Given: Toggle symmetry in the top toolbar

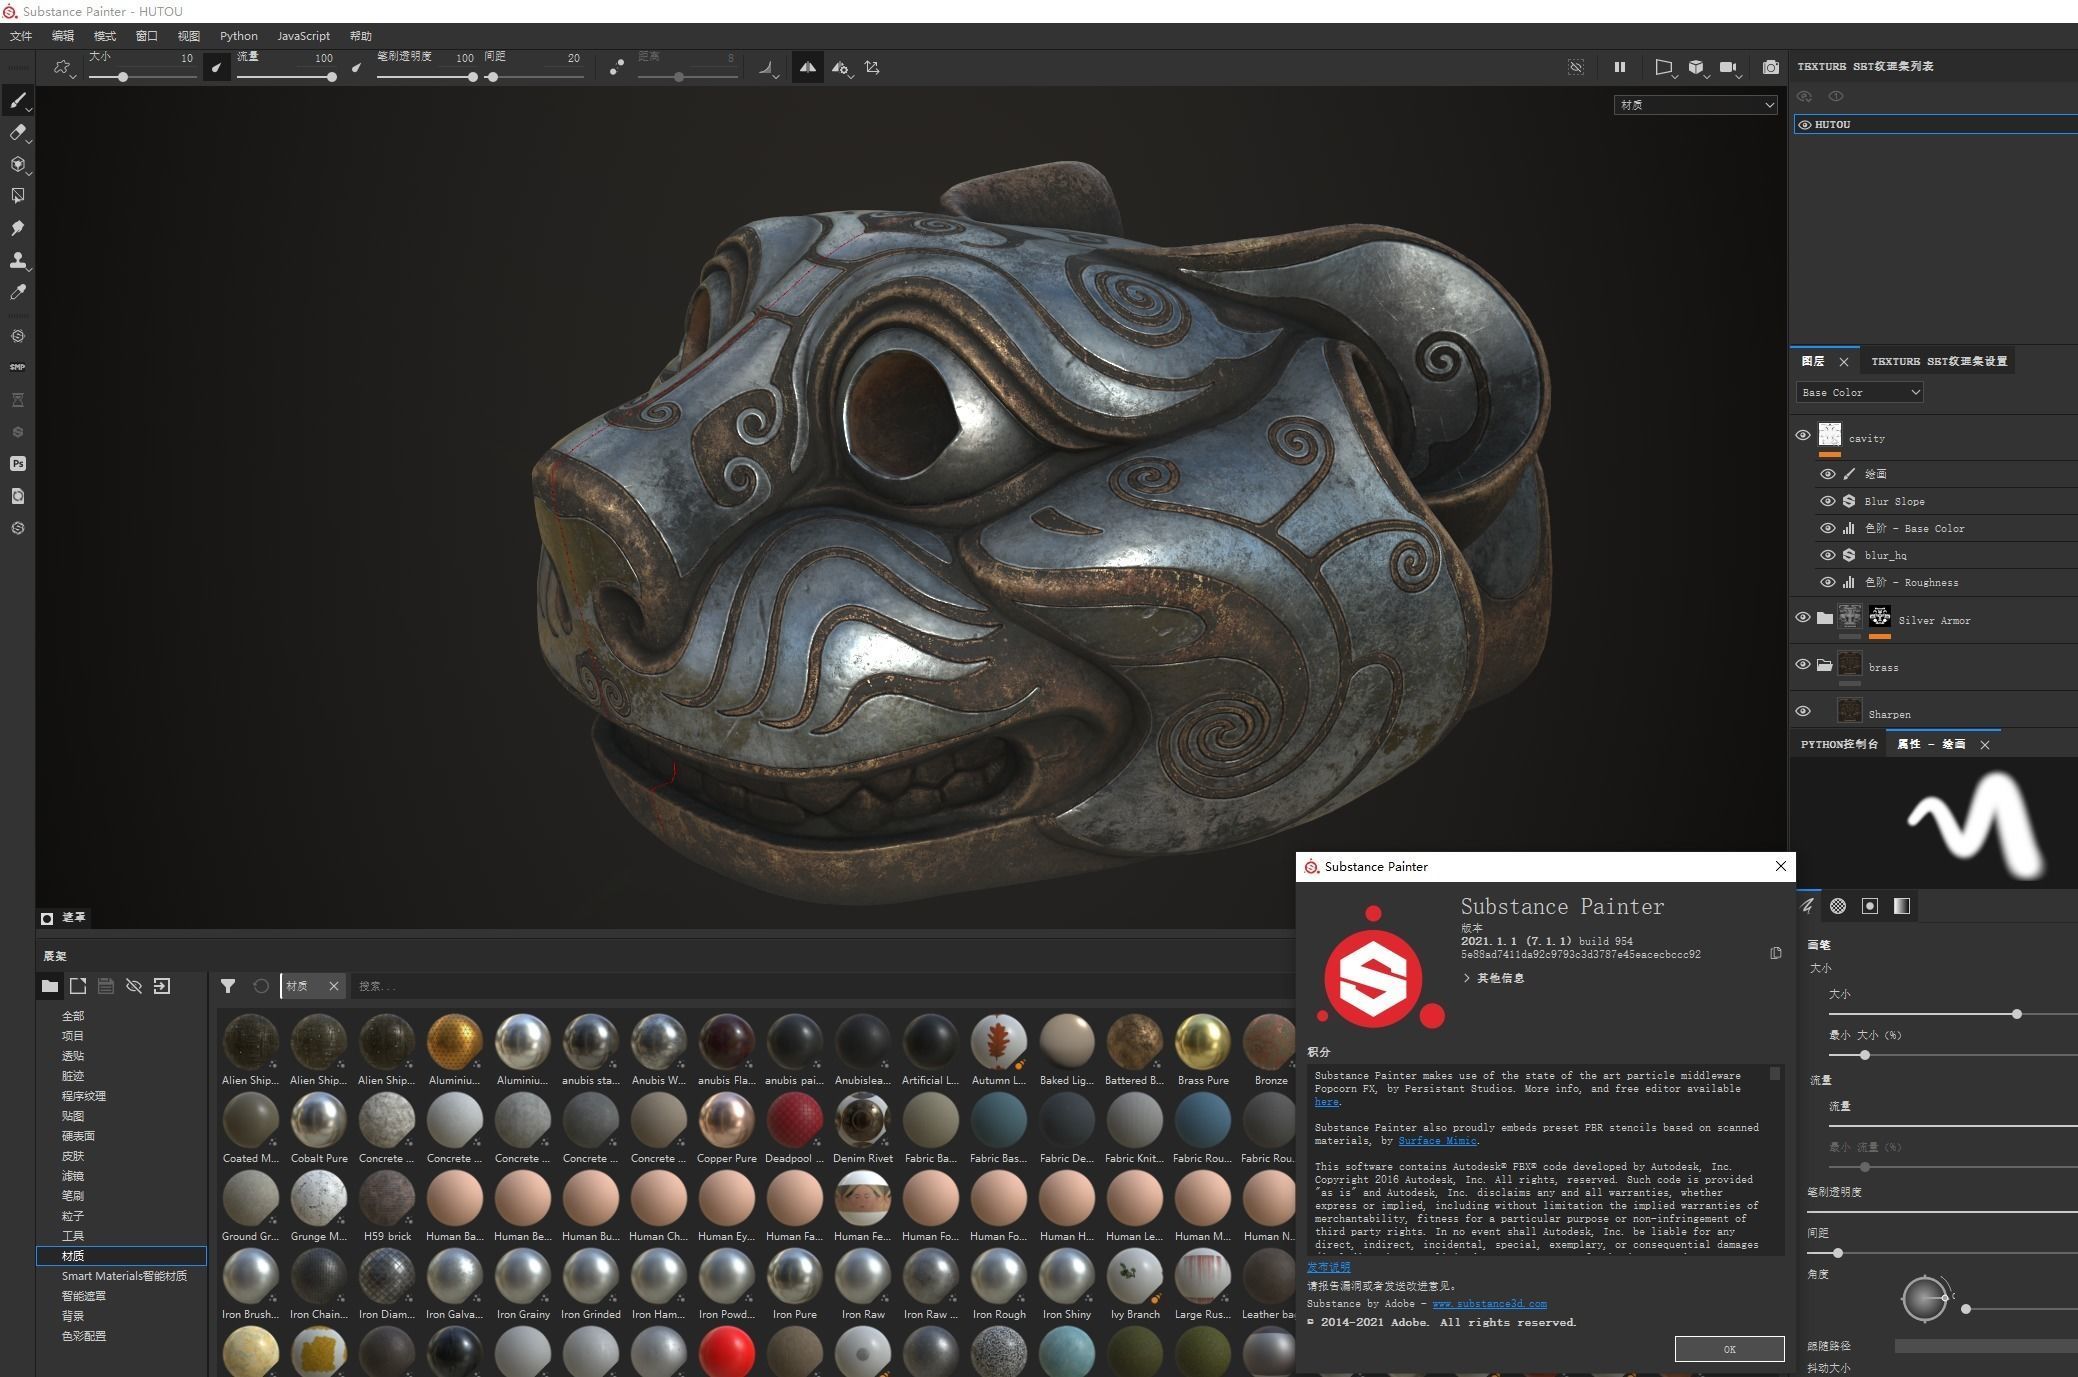Looking at the screenshot, I should pos(807,67).
